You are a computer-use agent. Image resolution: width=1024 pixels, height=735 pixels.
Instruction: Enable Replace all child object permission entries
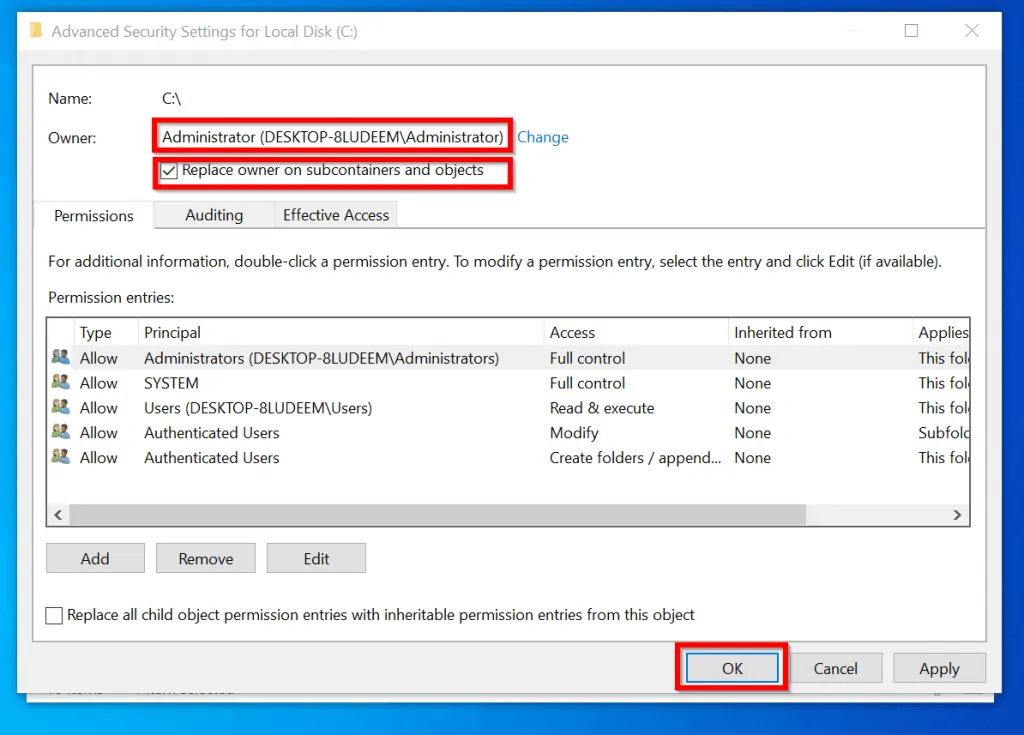(54, 615)
